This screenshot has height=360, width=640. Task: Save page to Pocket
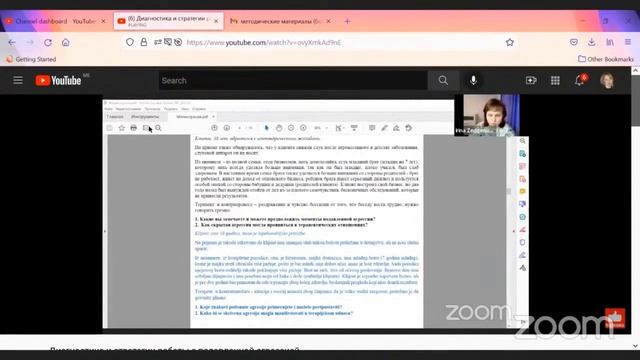click(x=574, y=42)
